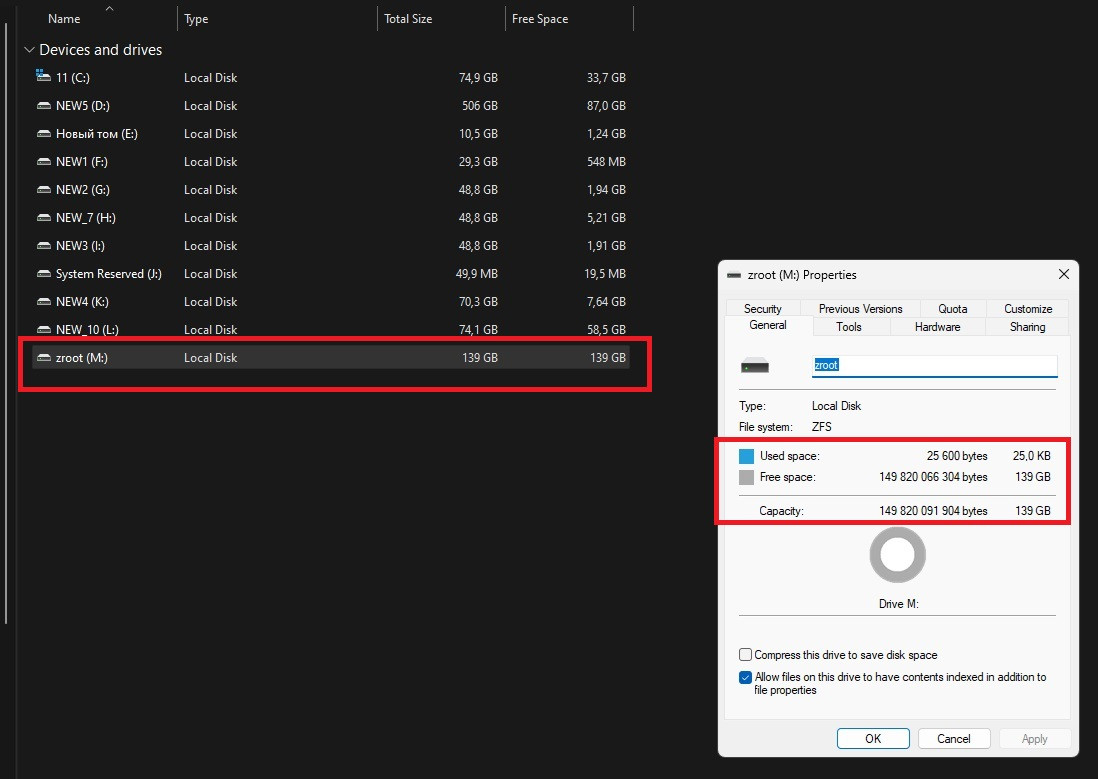Open the Security tab
The height and width of the screenshot is (779, 1098).
coord(763,309)
